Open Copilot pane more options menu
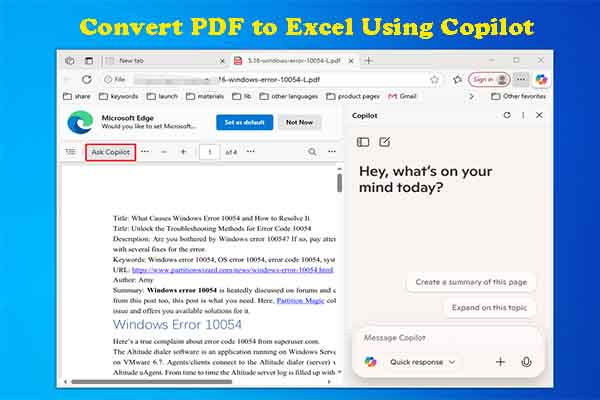This screenshot has width=600, height=400. [523, 115]
